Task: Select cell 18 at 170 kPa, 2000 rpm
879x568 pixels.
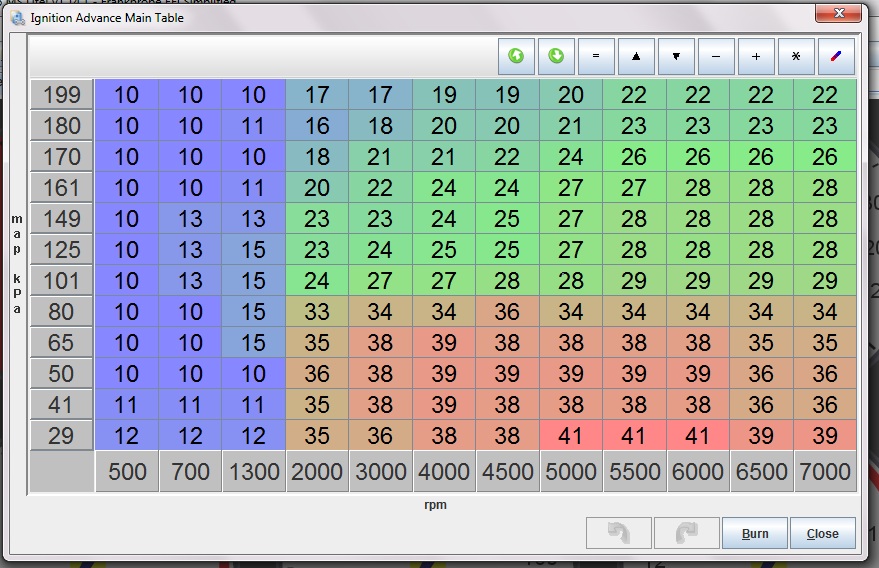Action: (317, 156)
